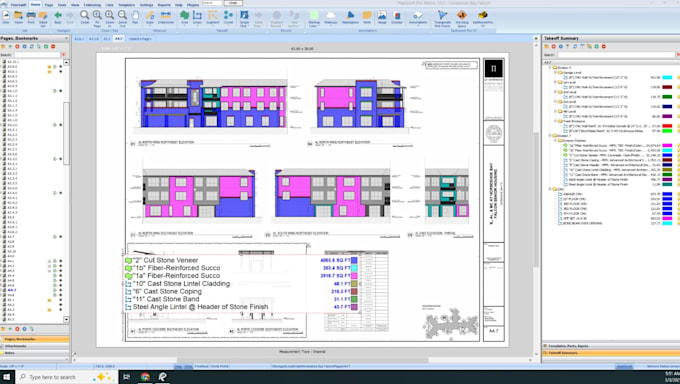Screen dimensions: 680x384
Task: Open the Reports menu tab
Action: pyautogui.click(x=164, y=5)
